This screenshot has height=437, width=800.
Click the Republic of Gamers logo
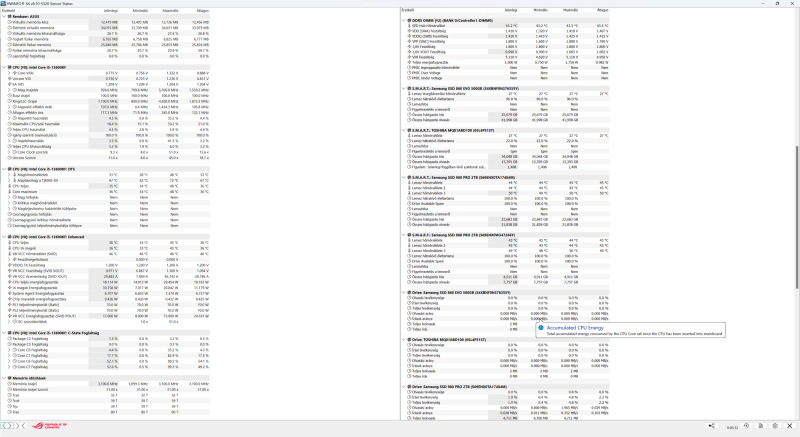click(49, 425)
